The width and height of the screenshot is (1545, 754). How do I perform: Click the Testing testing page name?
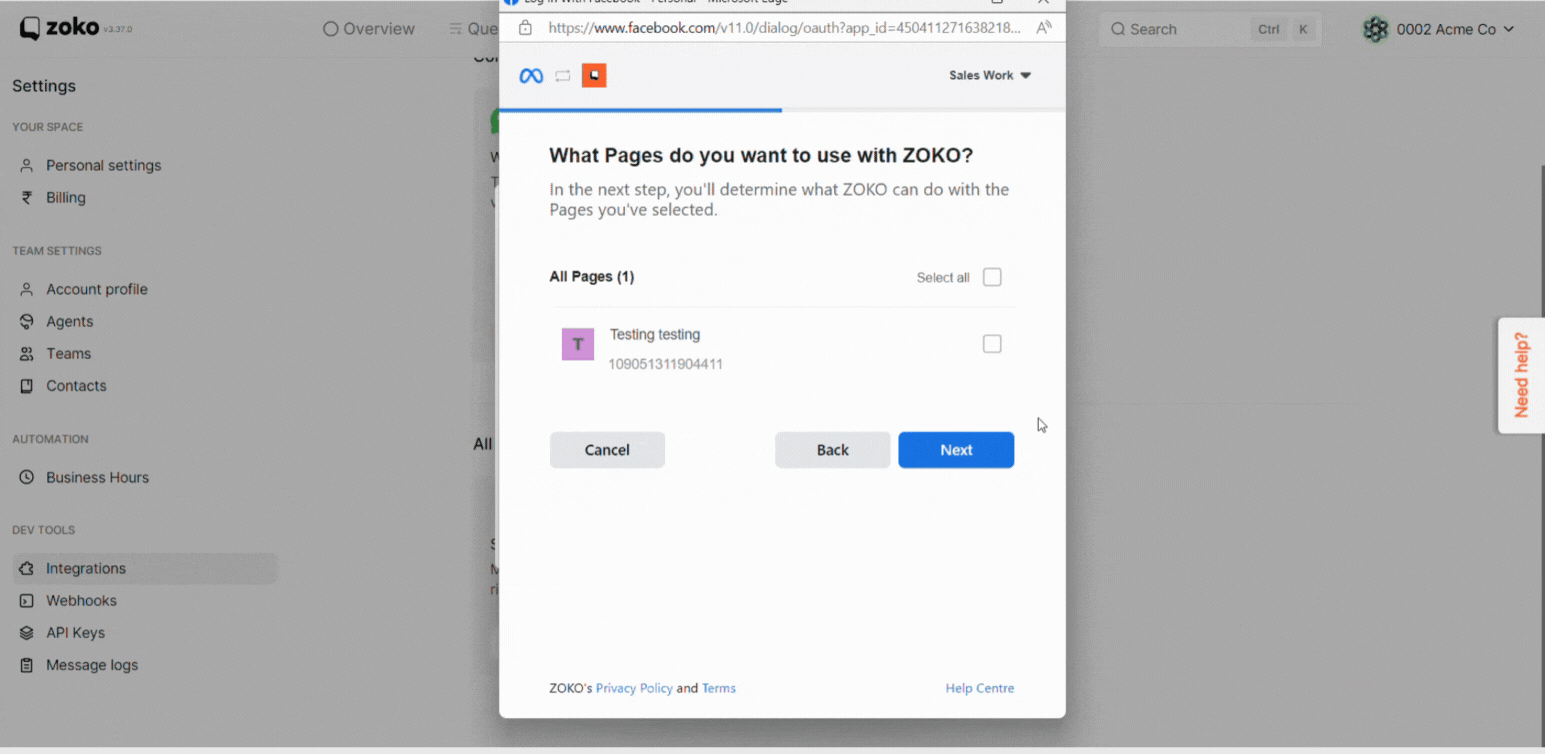point(655,335)
